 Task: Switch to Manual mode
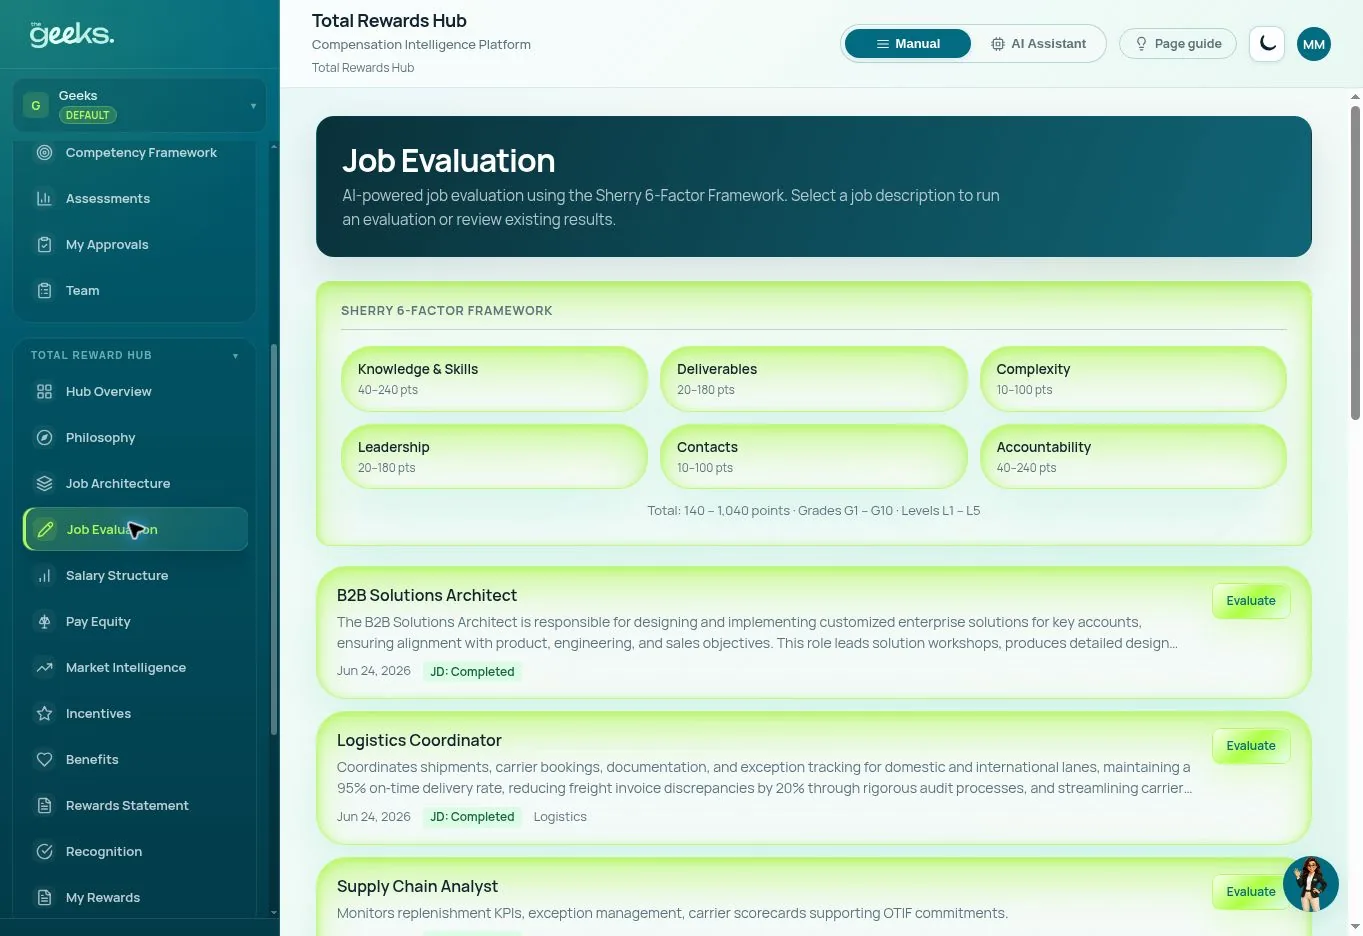pos(908,44)
